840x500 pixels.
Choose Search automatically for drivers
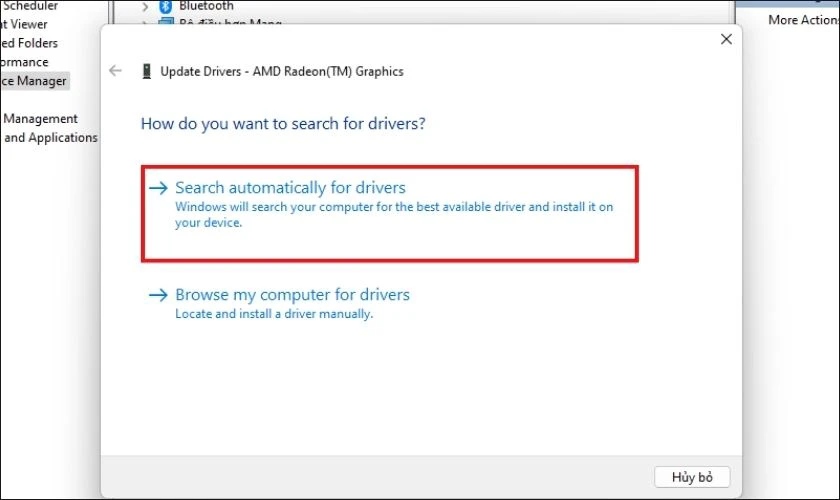coord(389,213)
